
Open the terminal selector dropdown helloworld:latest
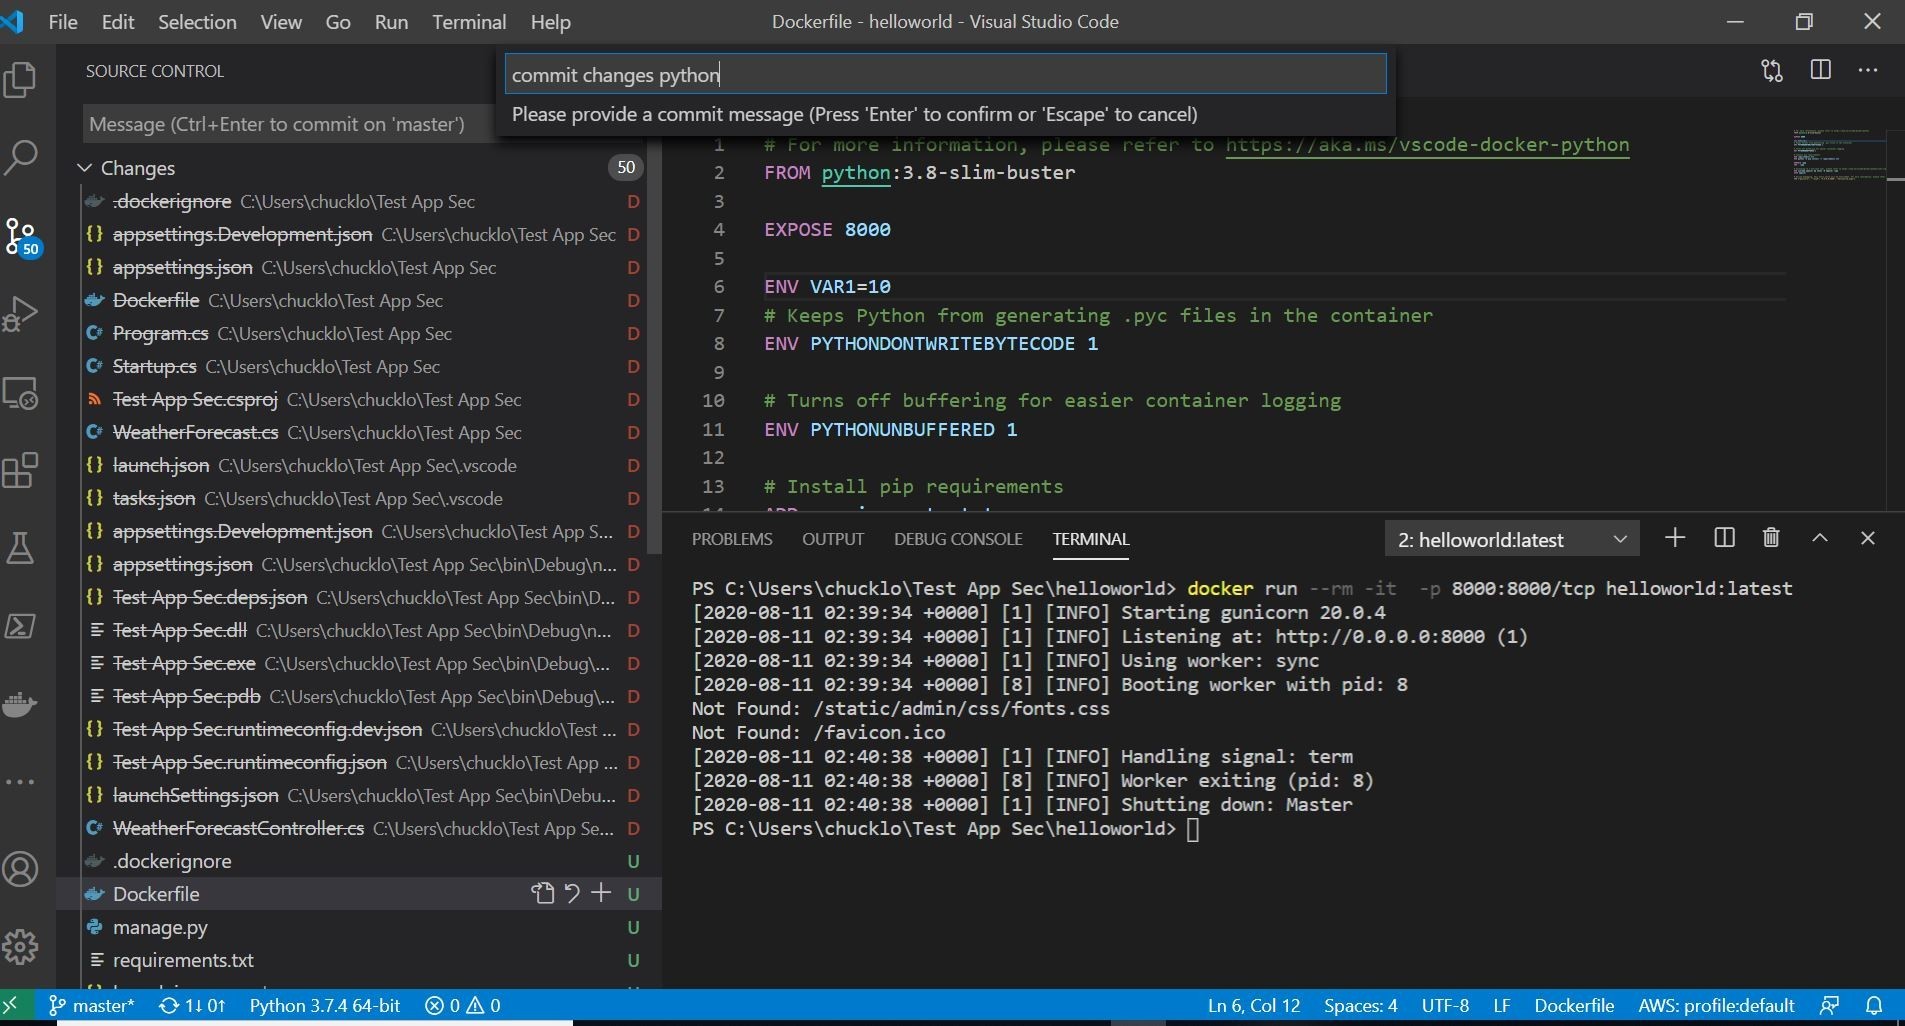[x=1512, y=540]
